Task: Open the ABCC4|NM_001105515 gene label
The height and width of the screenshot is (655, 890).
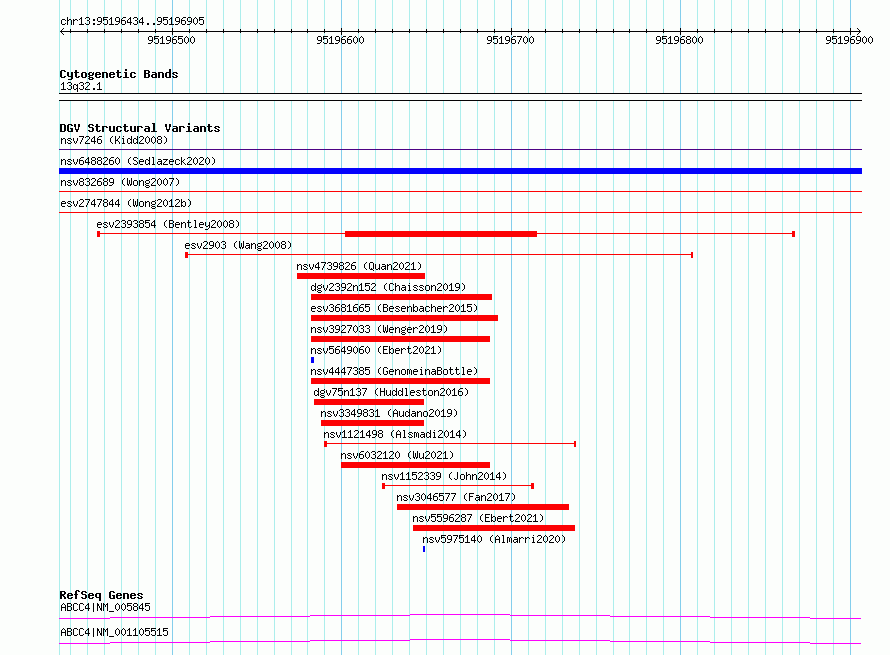Action: click(x=115, y=632)
